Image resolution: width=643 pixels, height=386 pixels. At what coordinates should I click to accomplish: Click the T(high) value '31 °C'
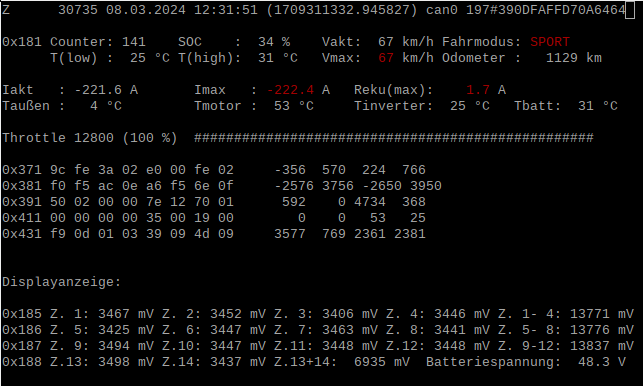coord(278,58)
